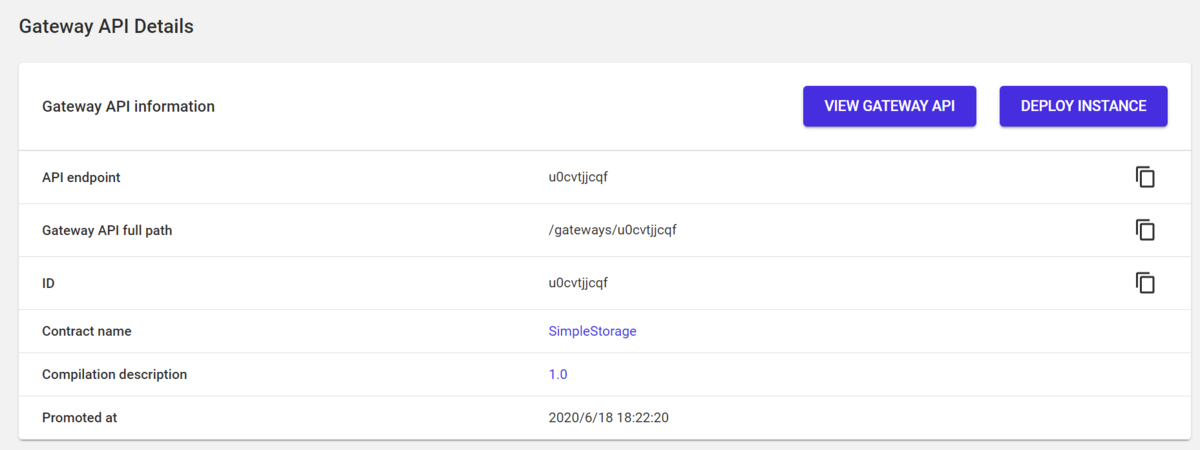Open the SimpleStorage contract link
This screenshot has height=450, width=1200.
pyautogui.click(x=592, y=331)
